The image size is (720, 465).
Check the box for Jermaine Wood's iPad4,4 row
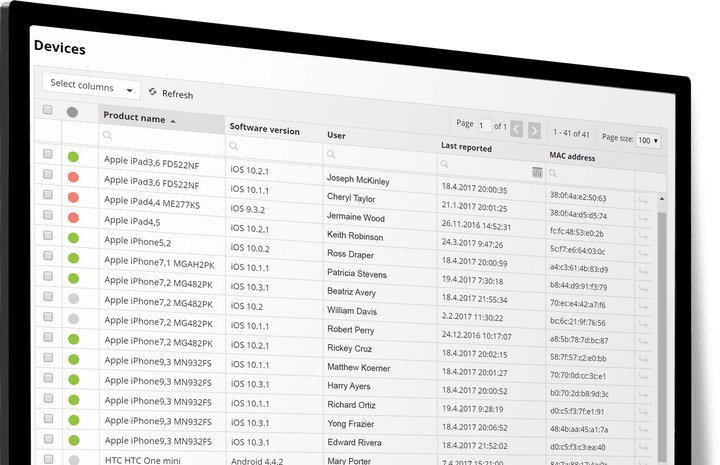48,195
